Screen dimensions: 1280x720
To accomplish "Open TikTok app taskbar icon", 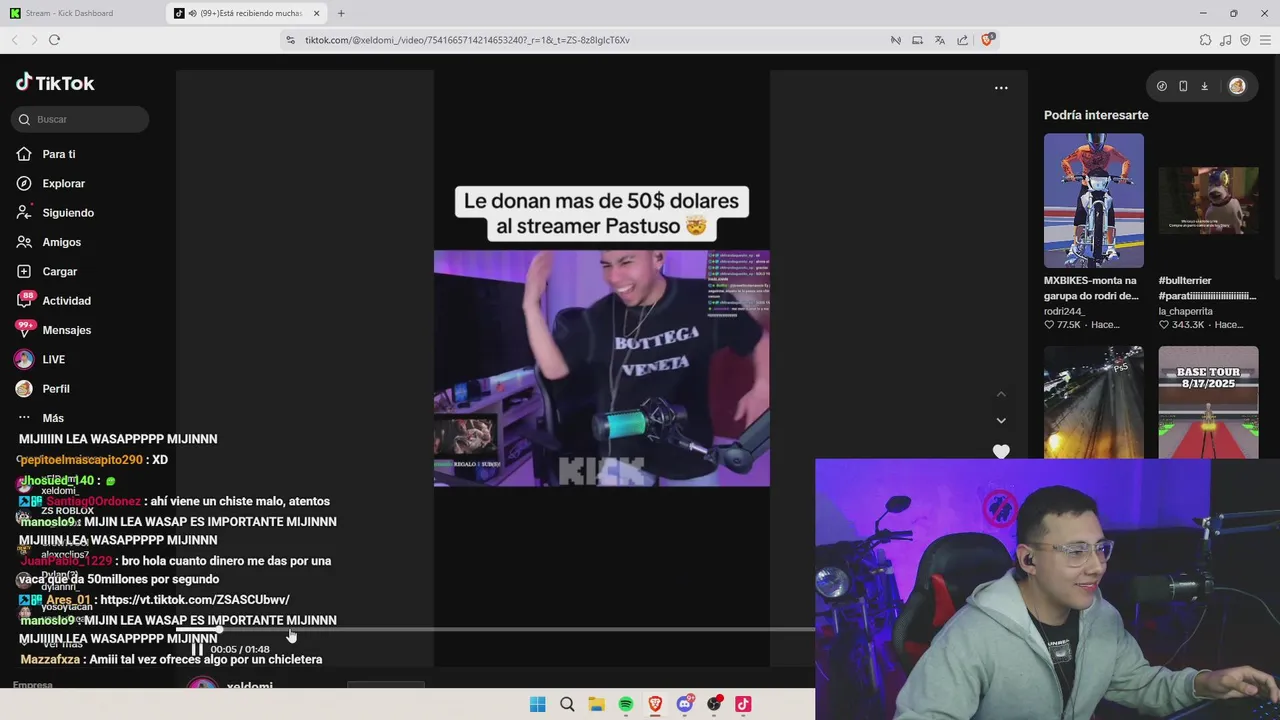I will point(743,704).
